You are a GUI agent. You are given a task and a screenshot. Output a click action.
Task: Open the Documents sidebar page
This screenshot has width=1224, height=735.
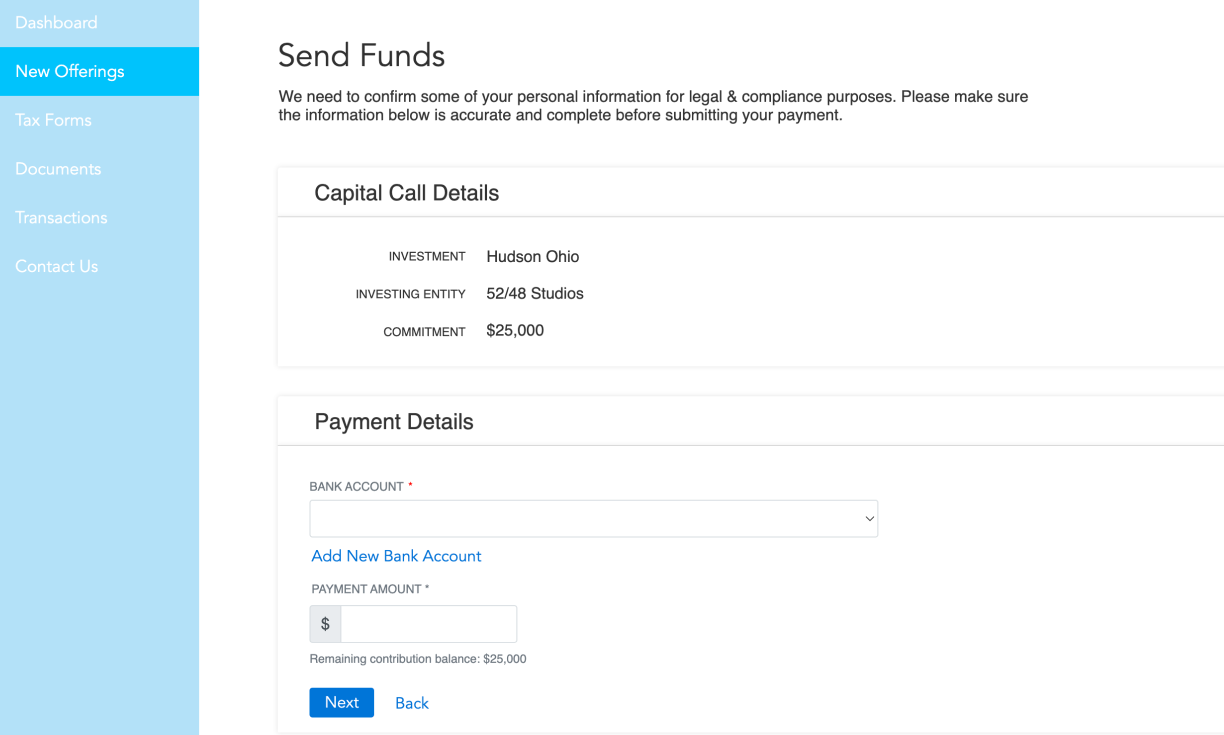pyautogui.click(x=58, y=169)
